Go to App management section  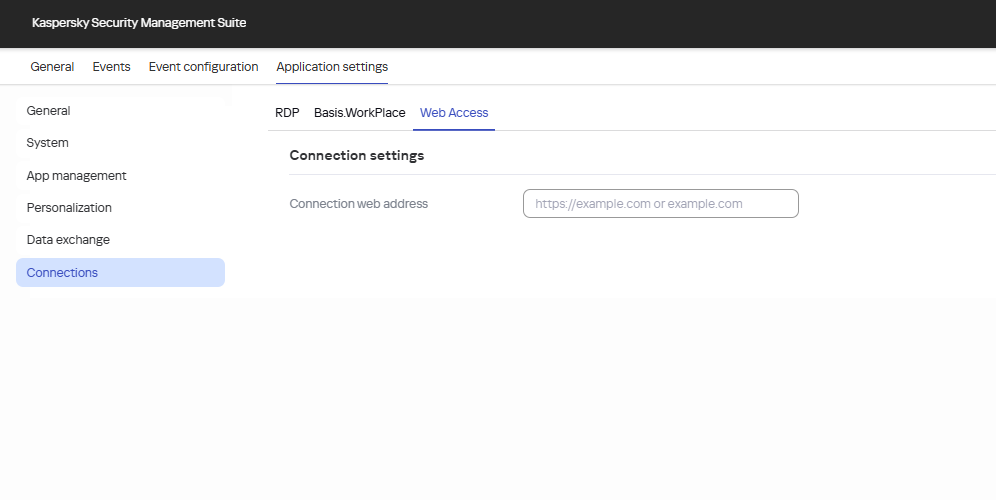point(120,175)
